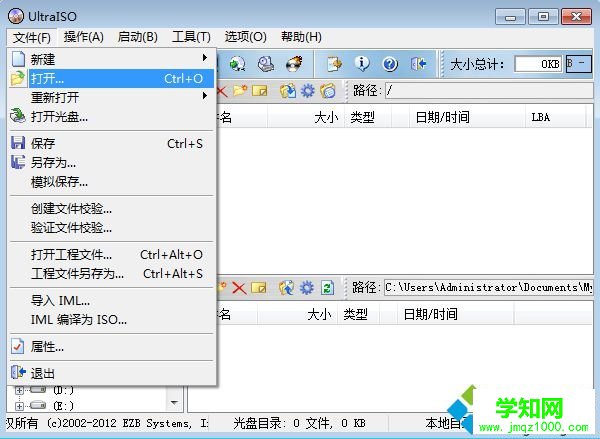Click the save-as icon beside 另存为
The image size is (600, 439).
coord(18,162)
